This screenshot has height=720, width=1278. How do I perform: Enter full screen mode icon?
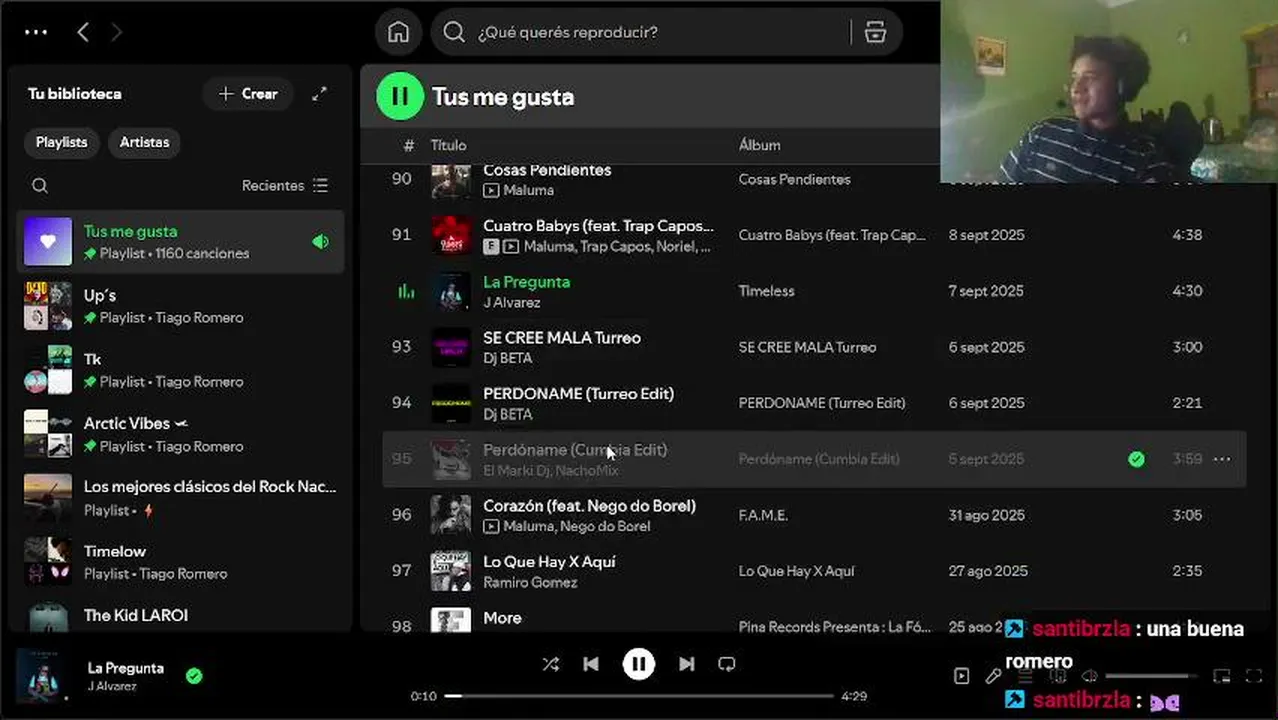pyautogui.click(x=1253, y=676)
